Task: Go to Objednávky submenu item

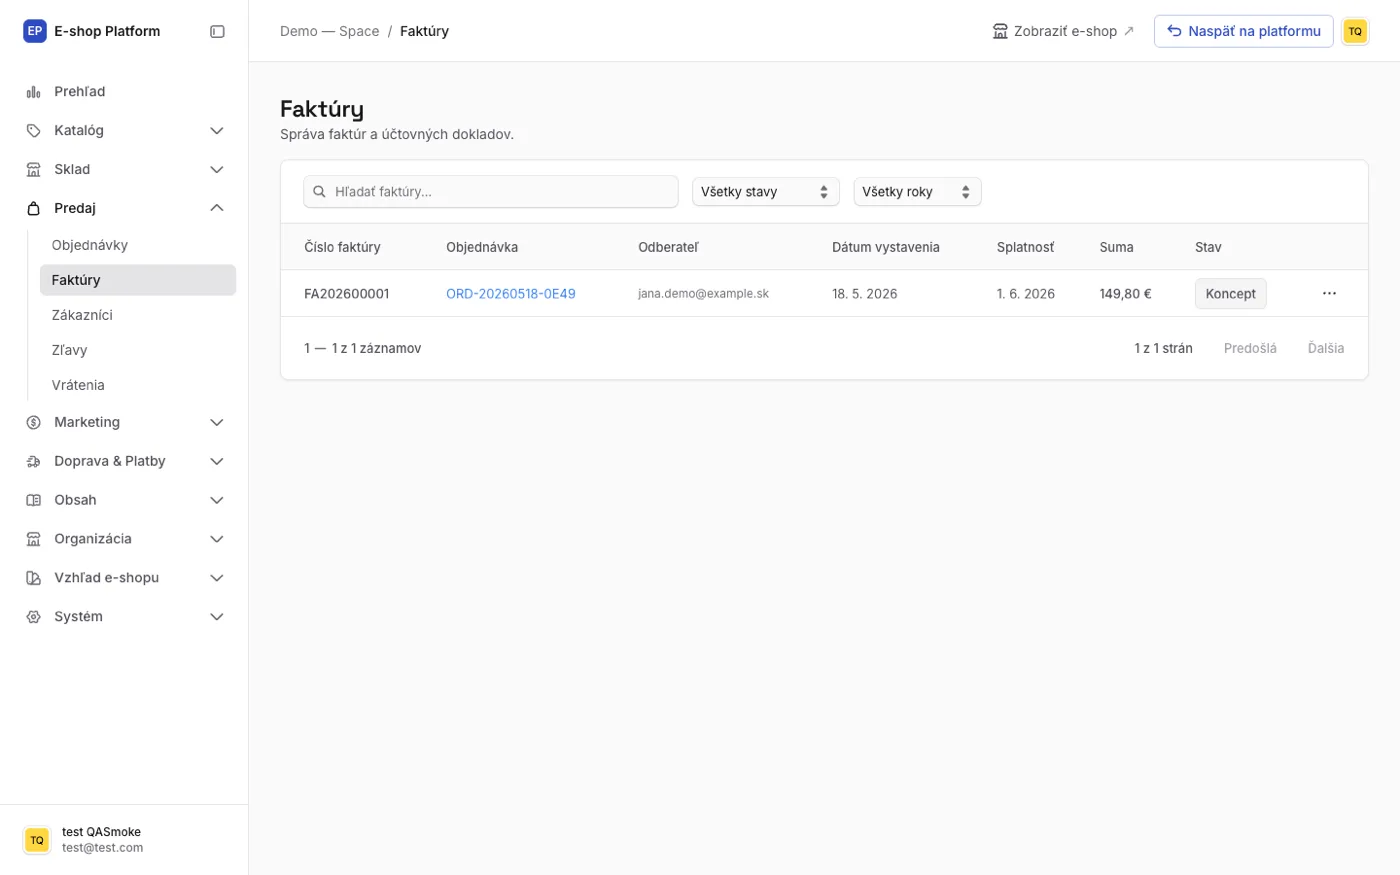Action: (138, 245)
